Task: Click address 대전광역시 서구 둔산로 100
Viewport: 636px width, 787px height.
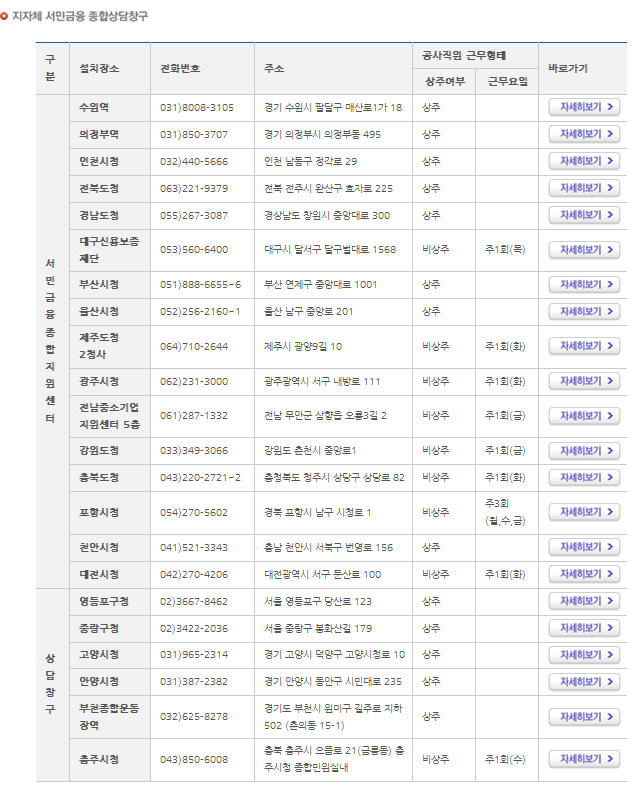Action: 322,575
